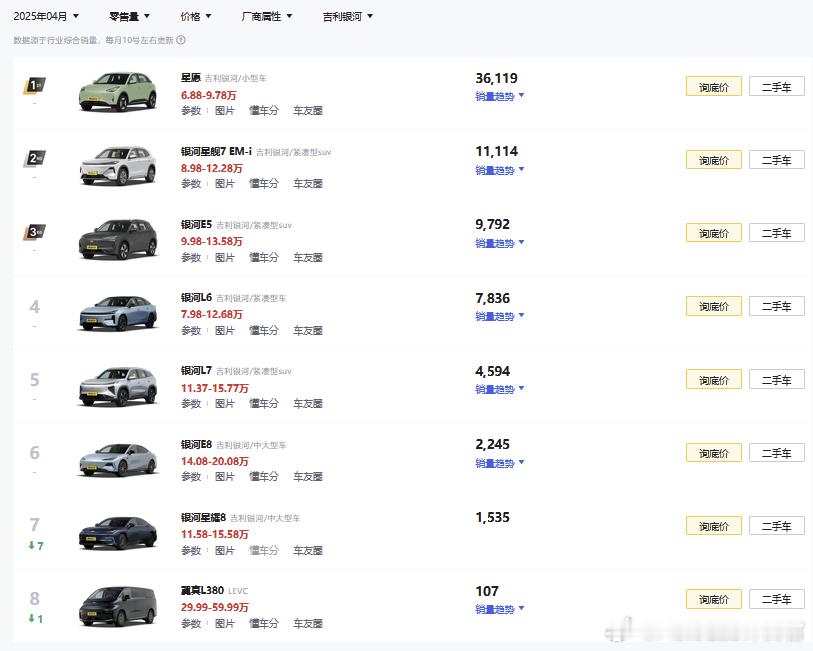The width and height of the screenshot is (813, 651).
Task: Click 询底价 for 银河L6
Action: 713,306
